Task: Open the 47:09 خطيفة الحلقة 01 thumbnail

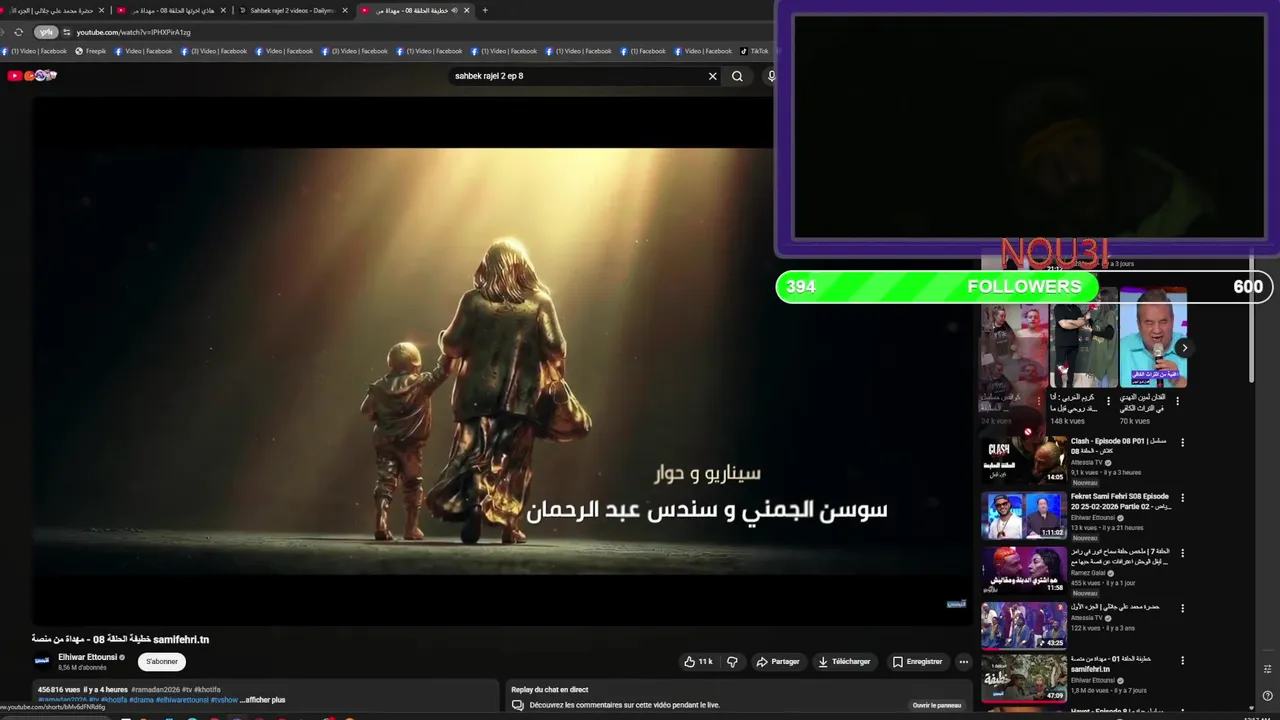Action: point(1023,679)
